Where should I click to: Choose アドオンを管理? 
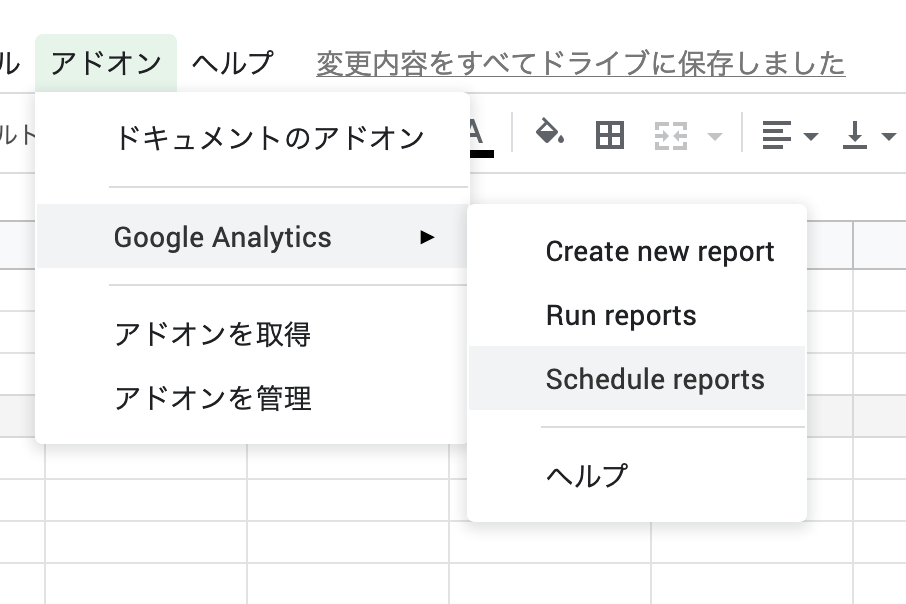(253, 398)
